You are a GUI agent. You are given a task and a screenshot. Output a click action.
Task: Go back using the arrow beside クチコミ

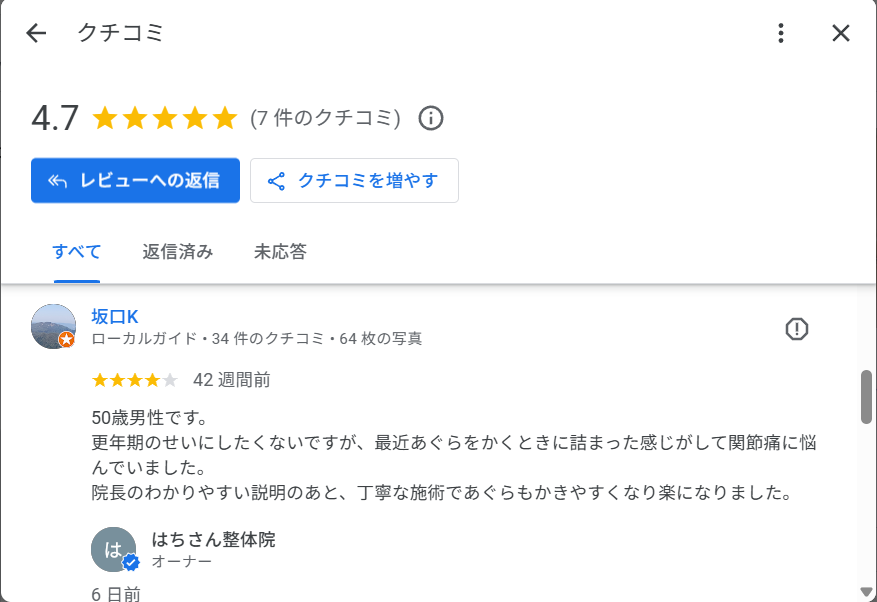[x=36, y=33]
